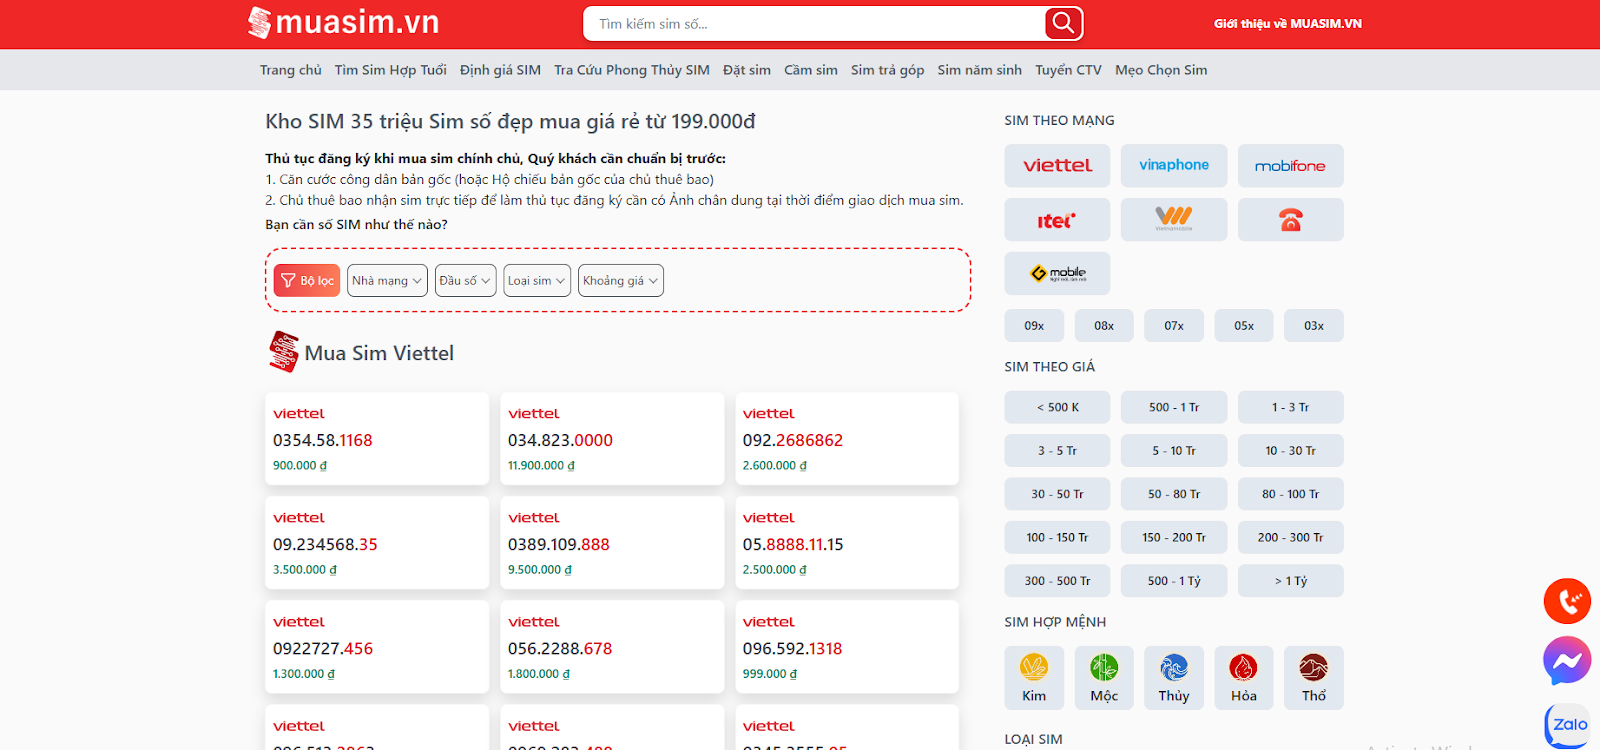Viewport: 1600px width, 750px height.
Task: Select the Gmobile network logo
Action: [x=1057, y=273]
